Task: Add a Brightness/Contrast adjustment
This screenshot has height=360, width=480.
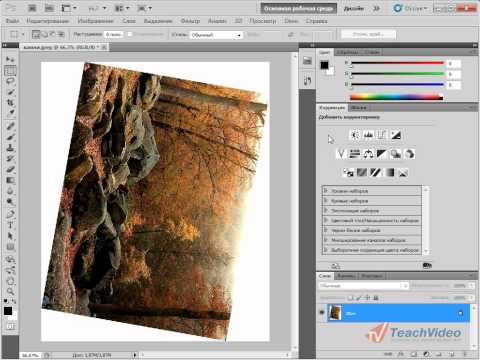Action: point(355,135)
